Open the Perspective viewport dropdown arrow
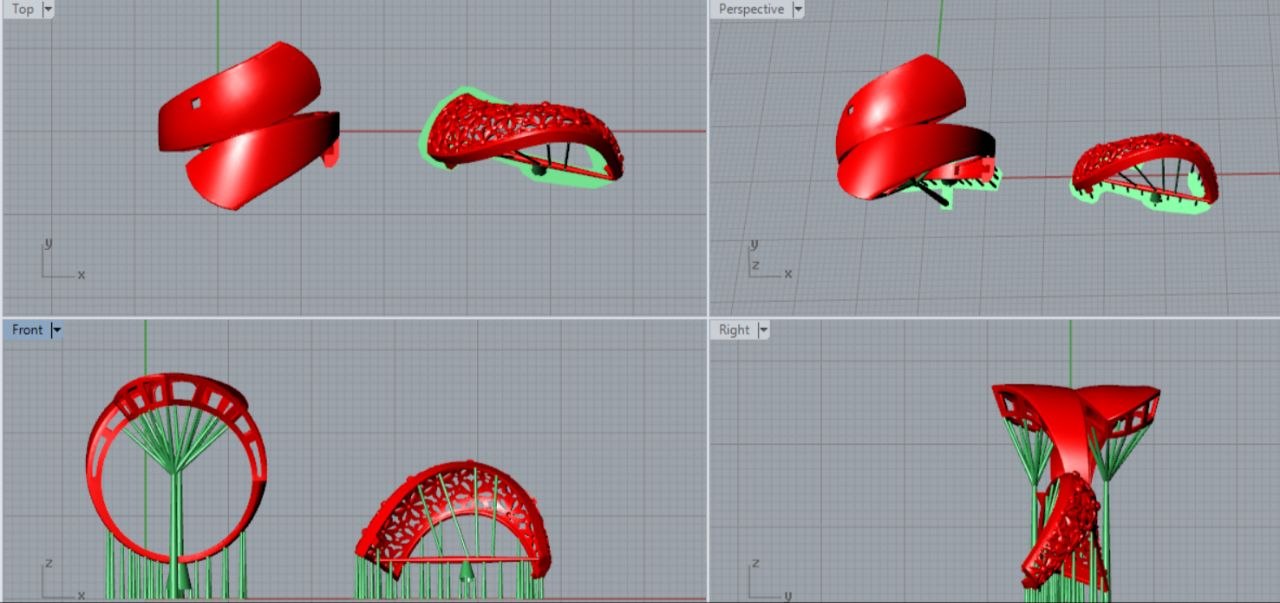Viewport: 1280px width, 603px height. [797, 9]
